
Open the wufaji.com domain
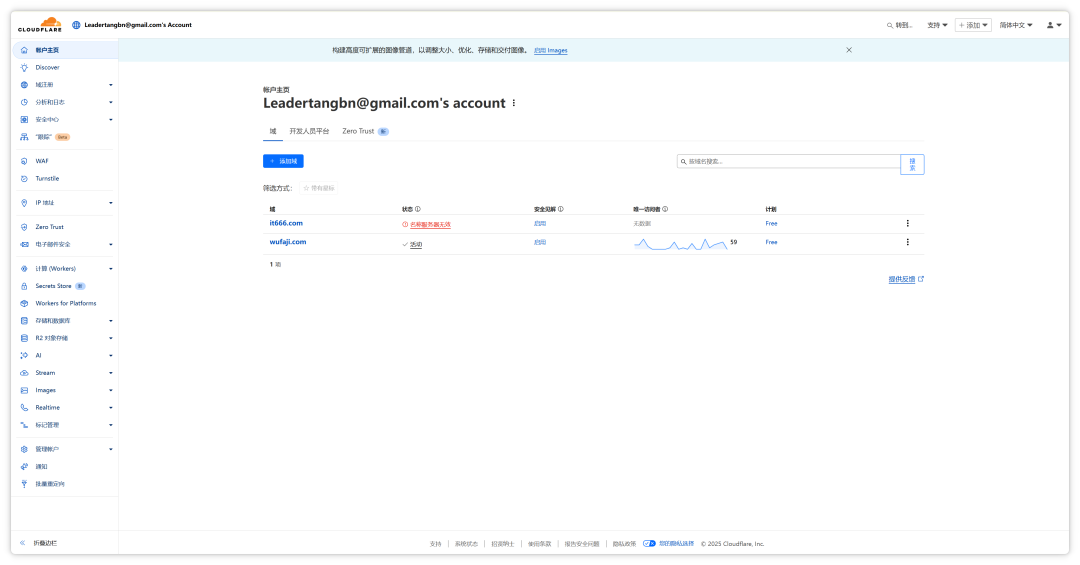coord(288,242)
